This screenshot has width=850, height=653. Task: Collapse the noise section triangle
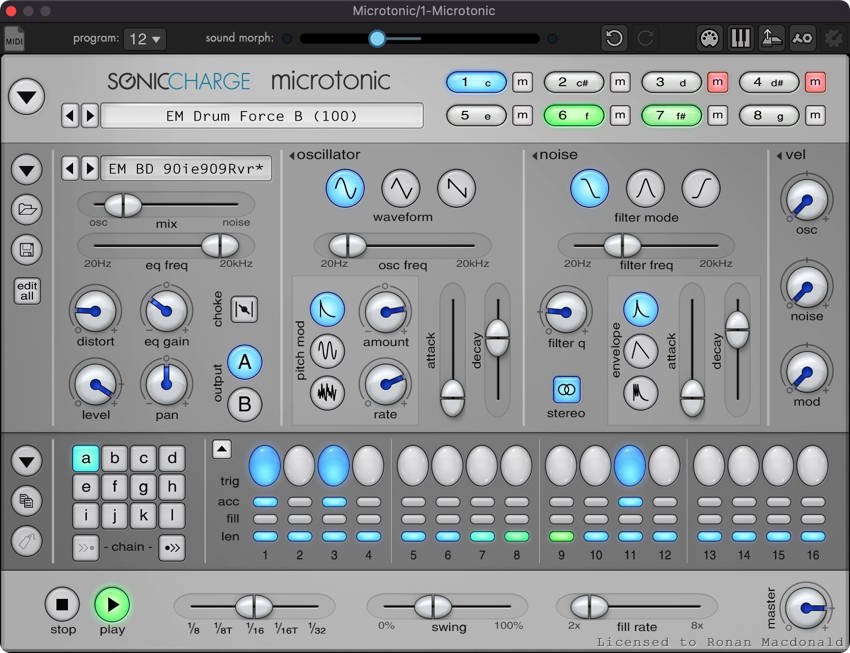pyautogui.click(x=535, y=156)
